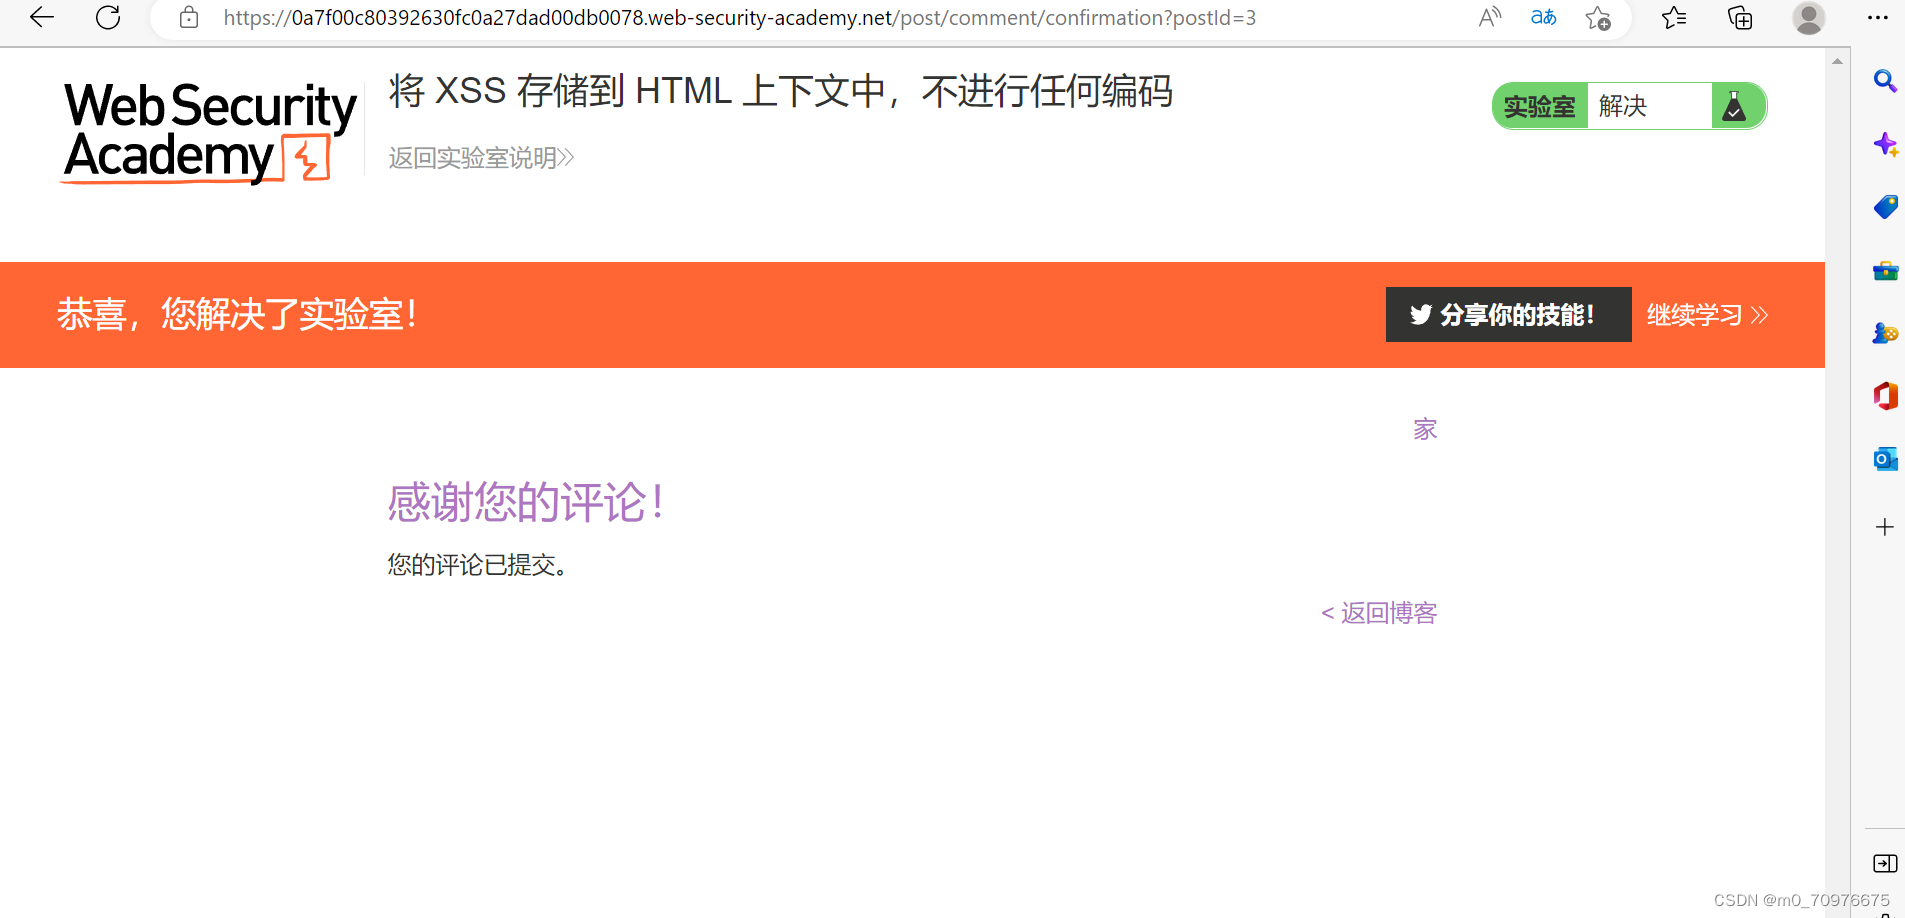Open the Favorites list

(1674, 17)
